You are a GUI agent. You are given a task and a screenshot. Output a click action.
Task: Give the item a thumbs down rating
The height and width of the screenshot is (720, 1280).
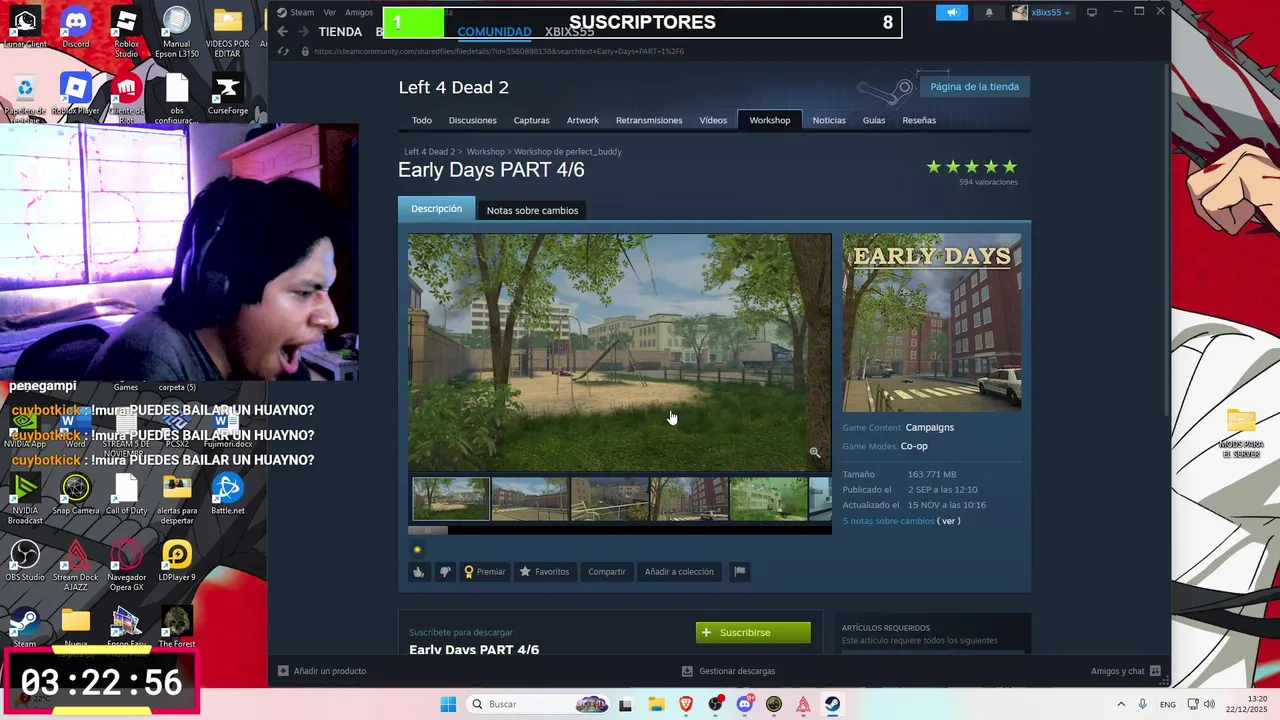click(445, 572)
